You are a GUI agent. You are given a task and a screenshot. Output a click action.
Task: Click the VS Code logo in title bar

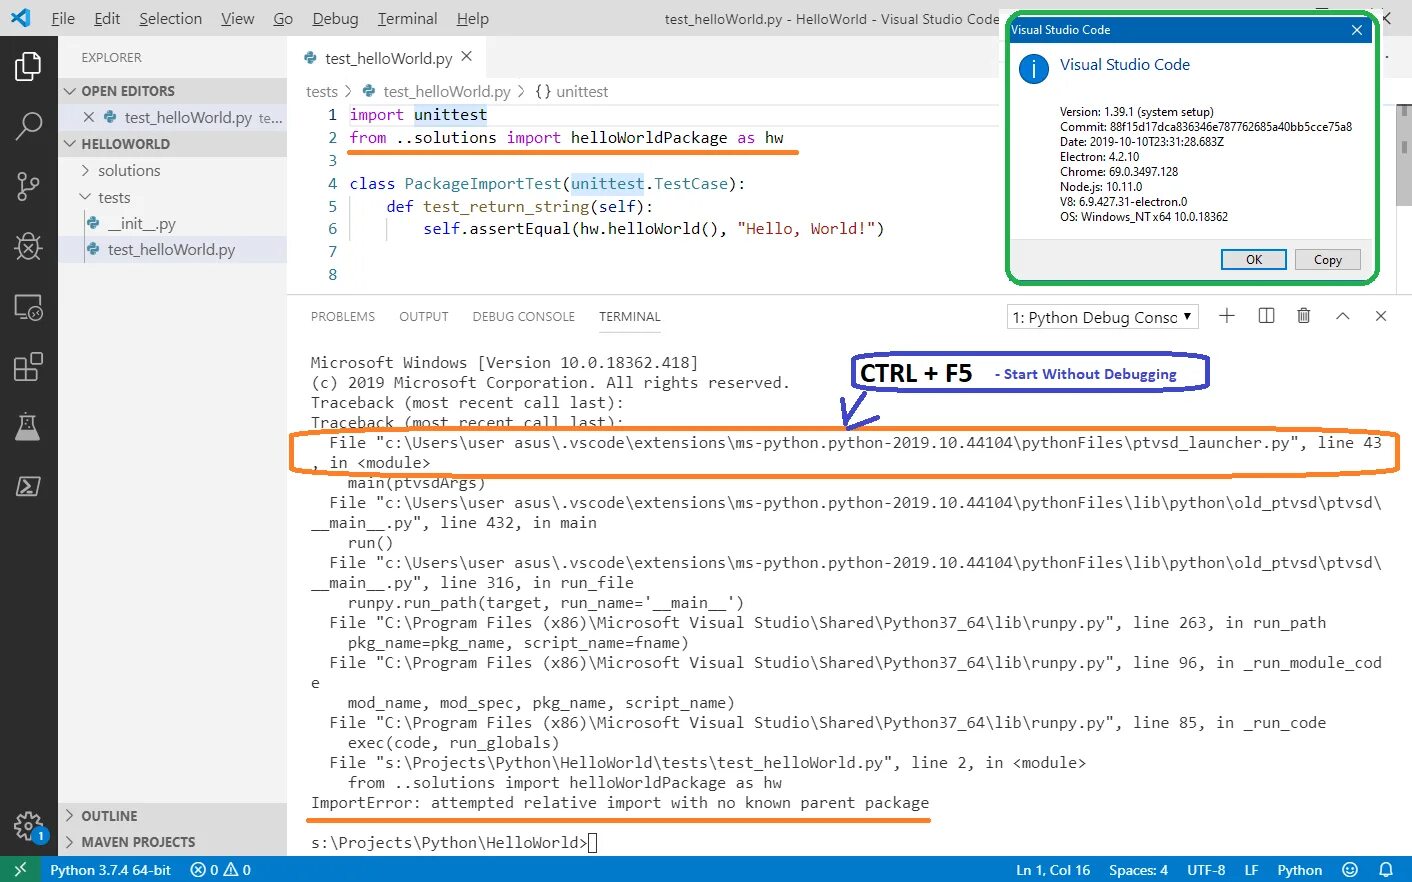pos(20,18)
